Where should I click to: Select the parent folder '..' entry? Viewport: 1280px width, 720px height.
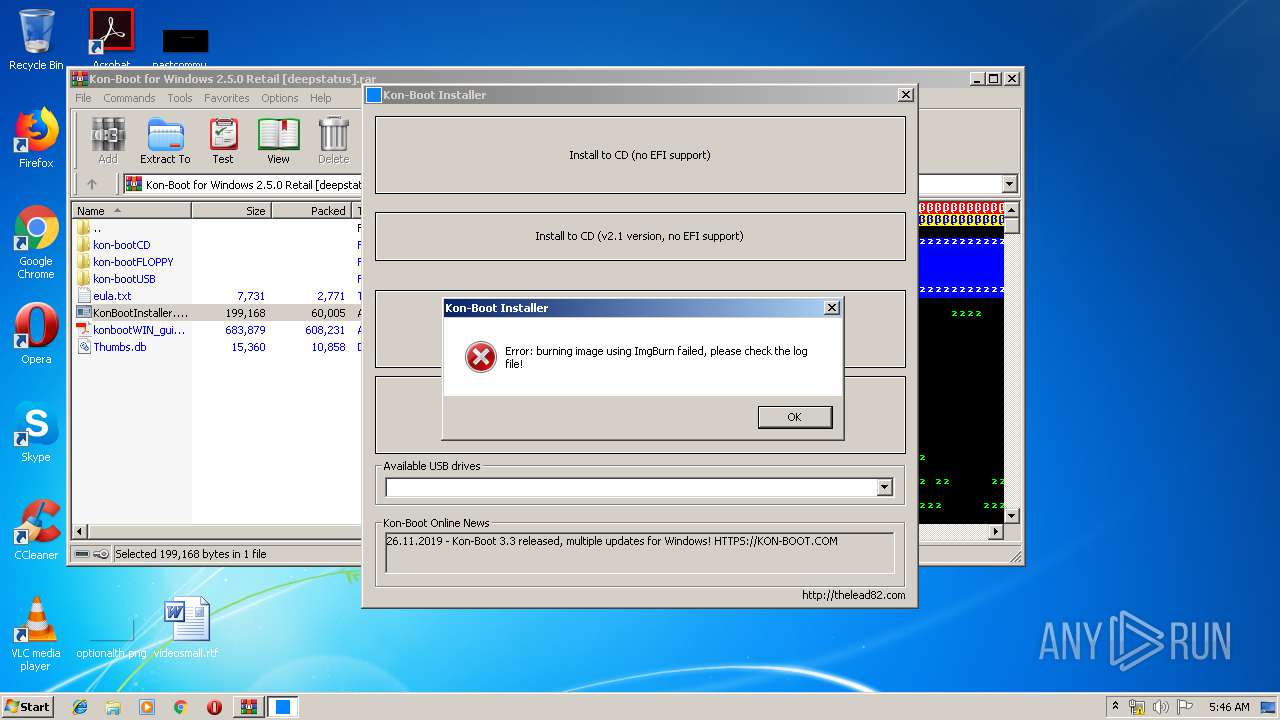97,228
